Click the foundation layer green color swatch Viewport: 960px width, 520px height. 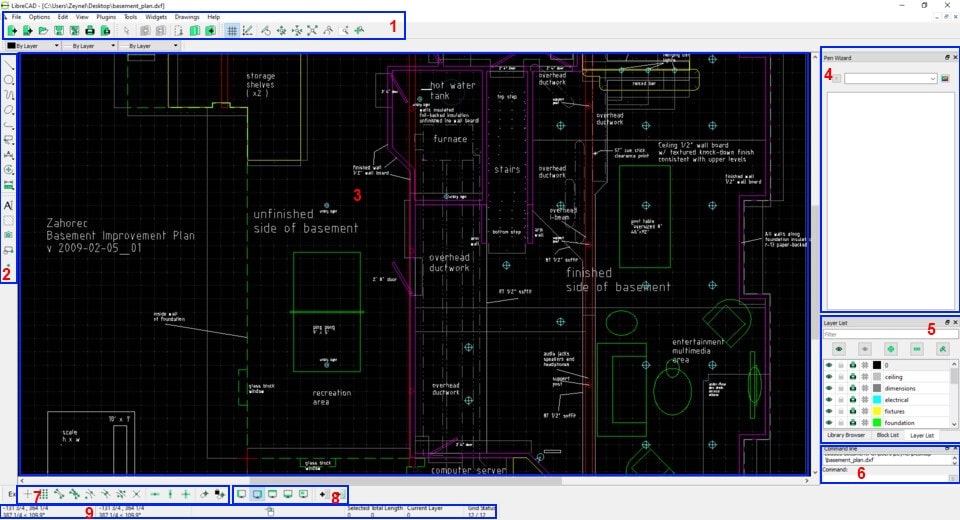(x=877, y=423)
